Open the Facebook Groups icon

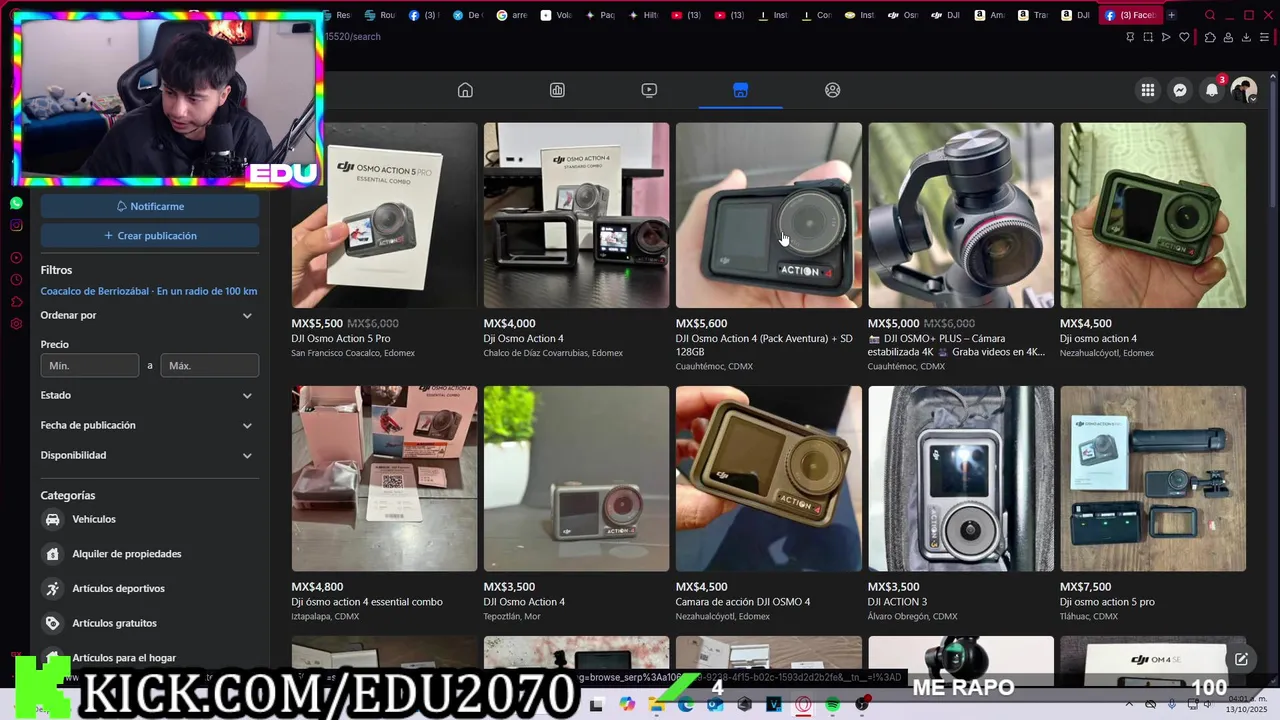(x=832, y=90)
